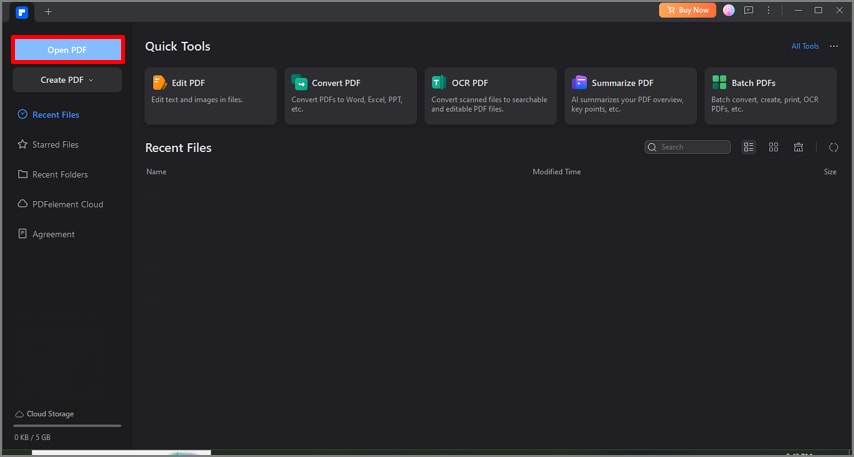The image size is (854, 457).
Task: Open the feedback message icon
Action: click(749, 10)
